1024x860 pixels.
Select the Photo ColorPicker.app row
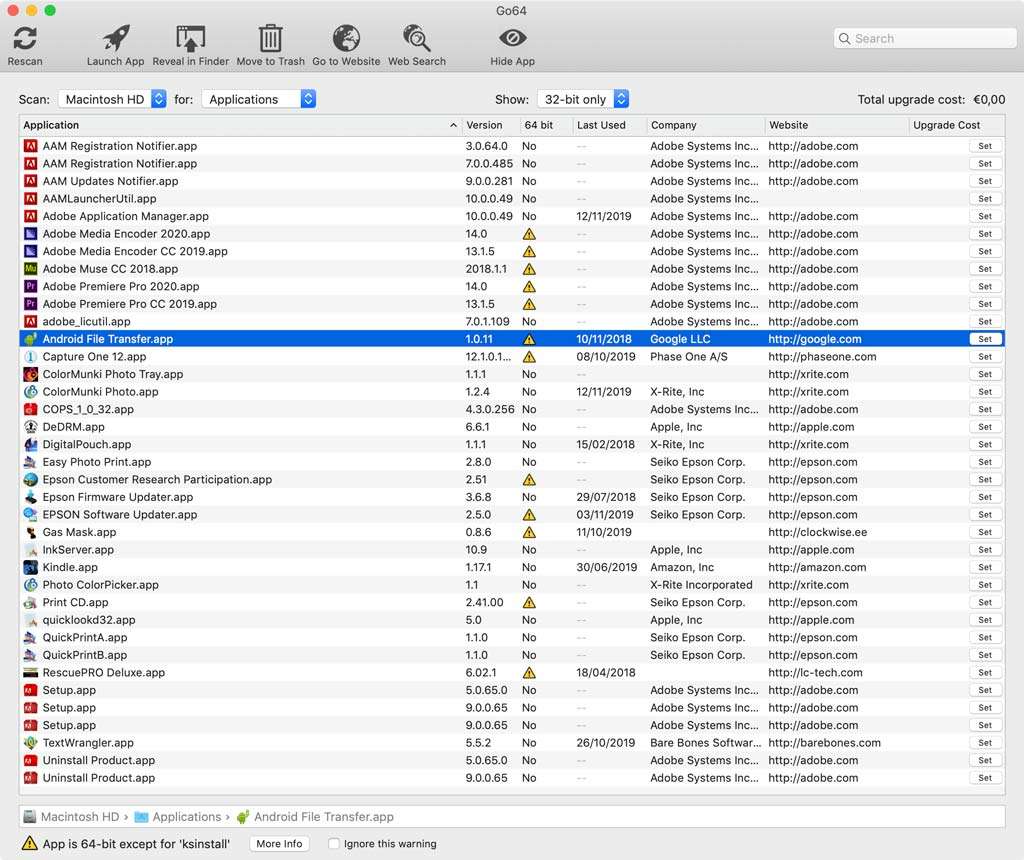pyautogui.click(x=512, y=584)
